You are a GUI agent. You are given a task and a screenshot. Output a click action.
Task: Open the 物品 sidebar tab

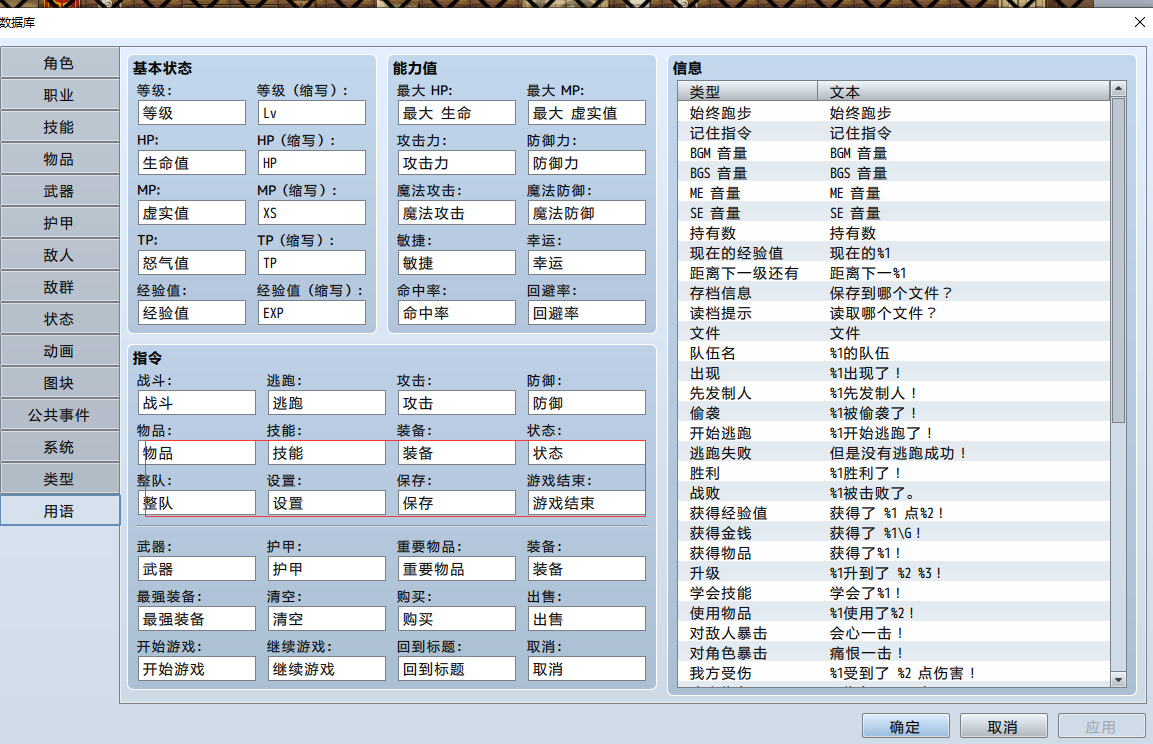[60, 159]
